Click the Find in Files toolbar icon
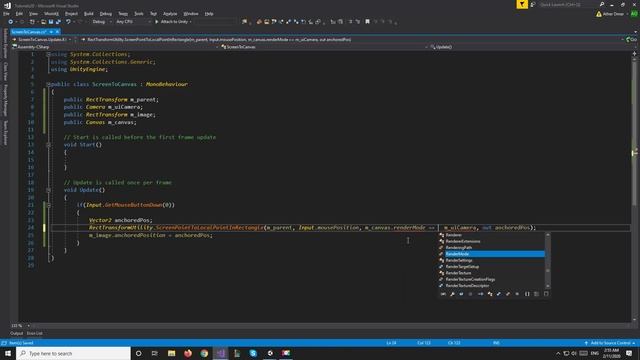640x360 pixels. [244, 22]
